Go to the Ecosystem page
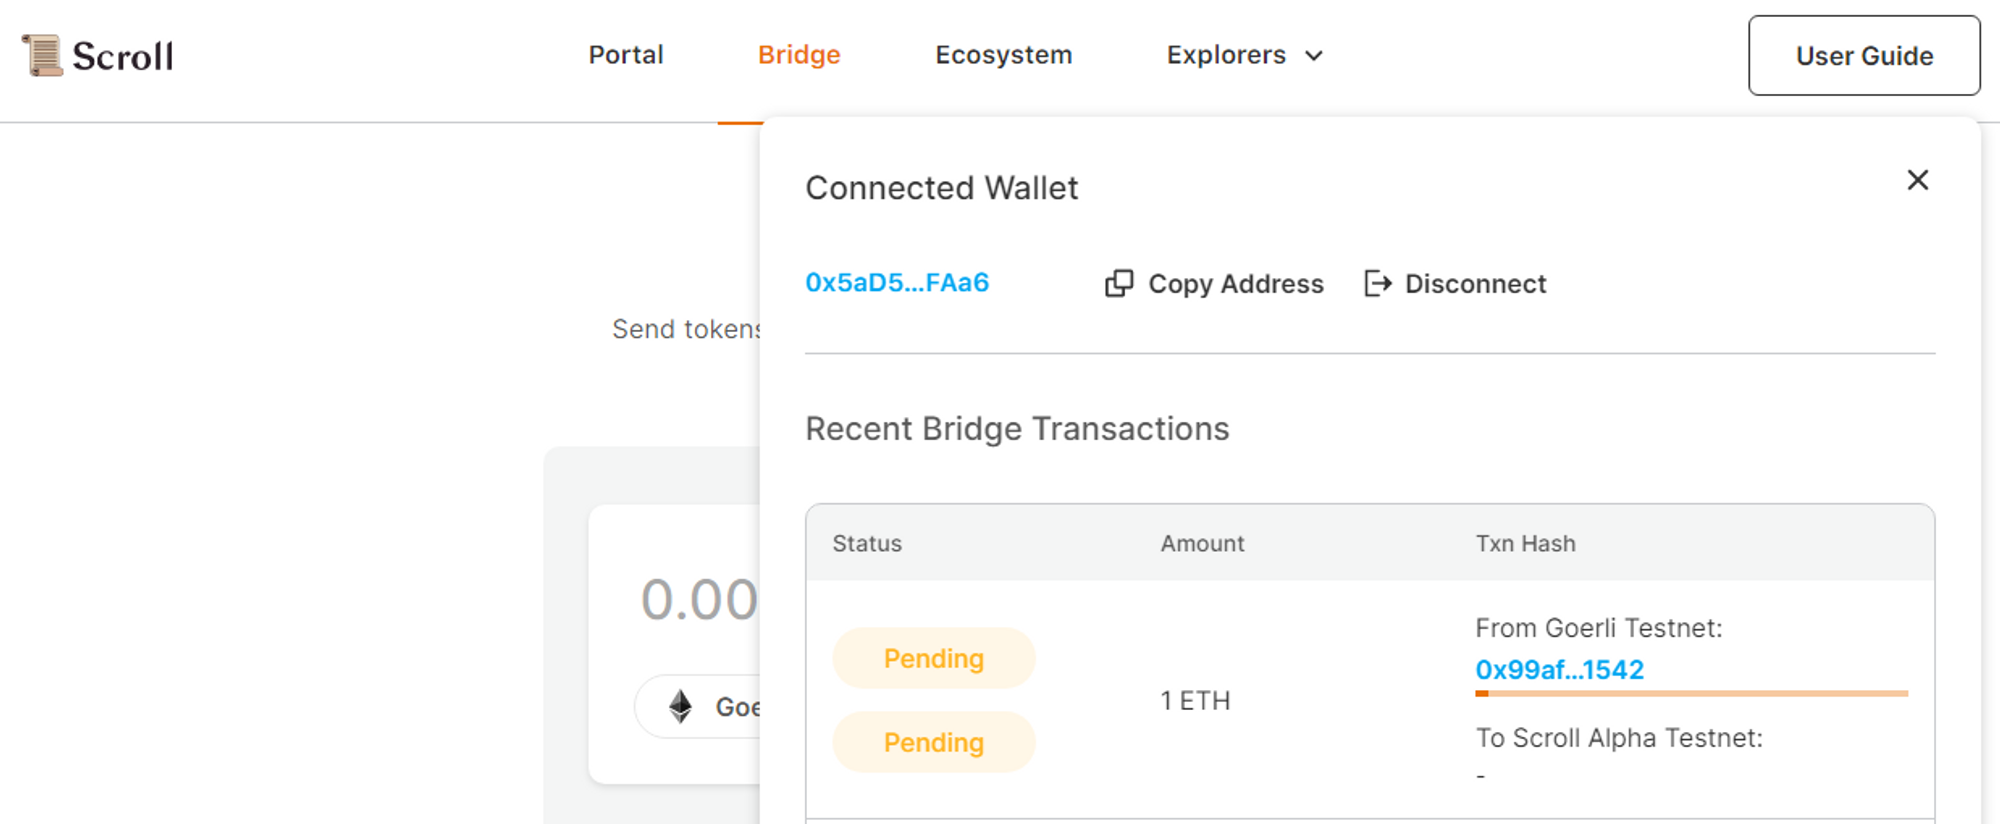The width and height of the screenshot is (2000, 824). coord(1003,55)
